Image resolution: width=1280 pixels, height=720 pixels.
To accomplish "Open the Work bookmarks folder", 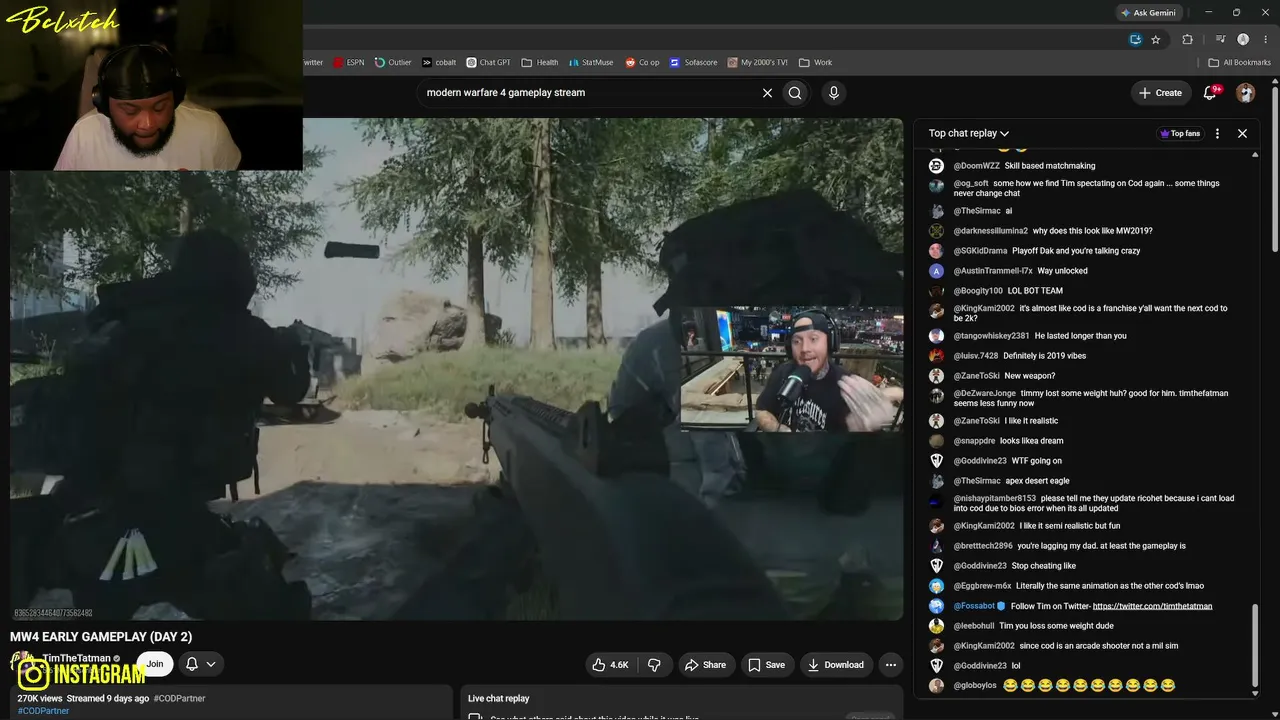I will click(x=815, y=62).
